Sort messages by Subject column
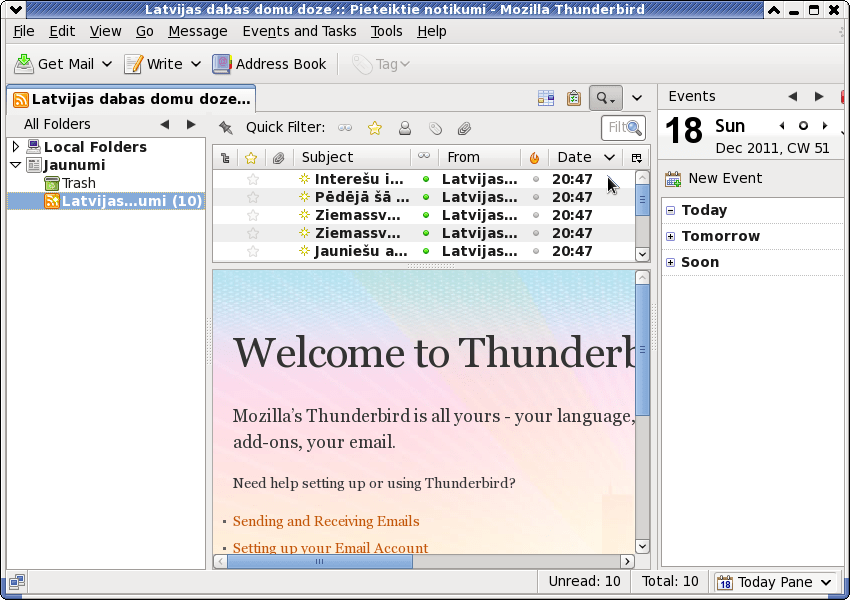The width and height of the screenshot is (850, 600). tap(352, 158)
